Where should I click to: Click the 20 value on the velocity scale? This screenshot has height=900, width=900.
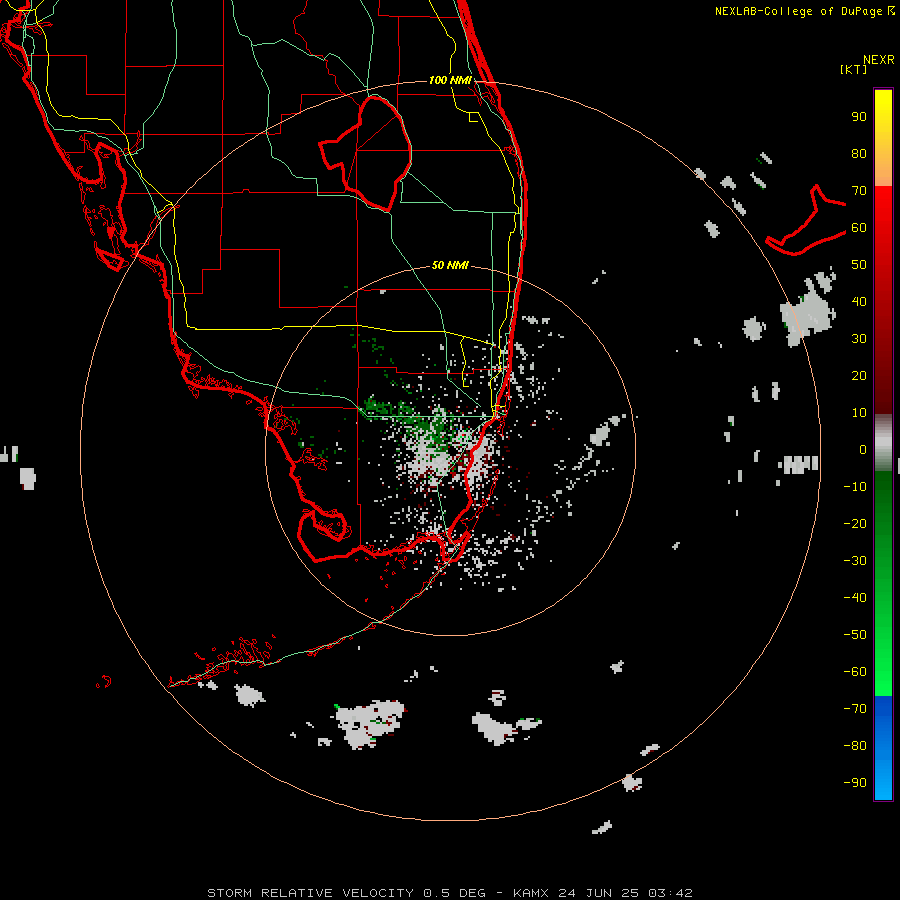click(x=859, y=376)
